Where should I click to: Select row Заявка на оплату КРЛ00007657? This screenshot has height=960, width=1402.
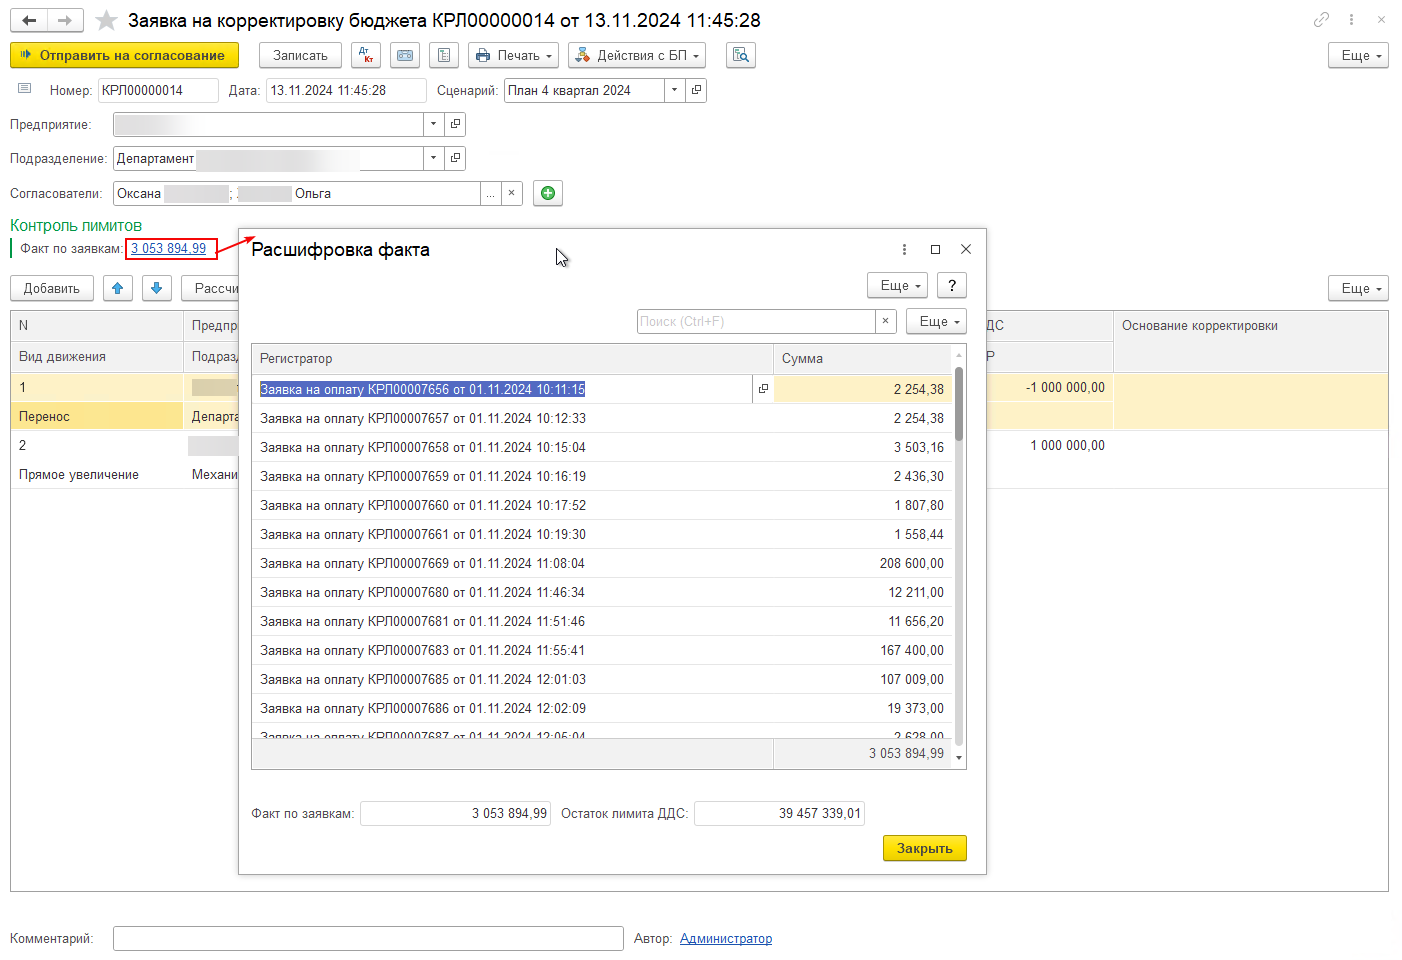click(x=602, y=418)
